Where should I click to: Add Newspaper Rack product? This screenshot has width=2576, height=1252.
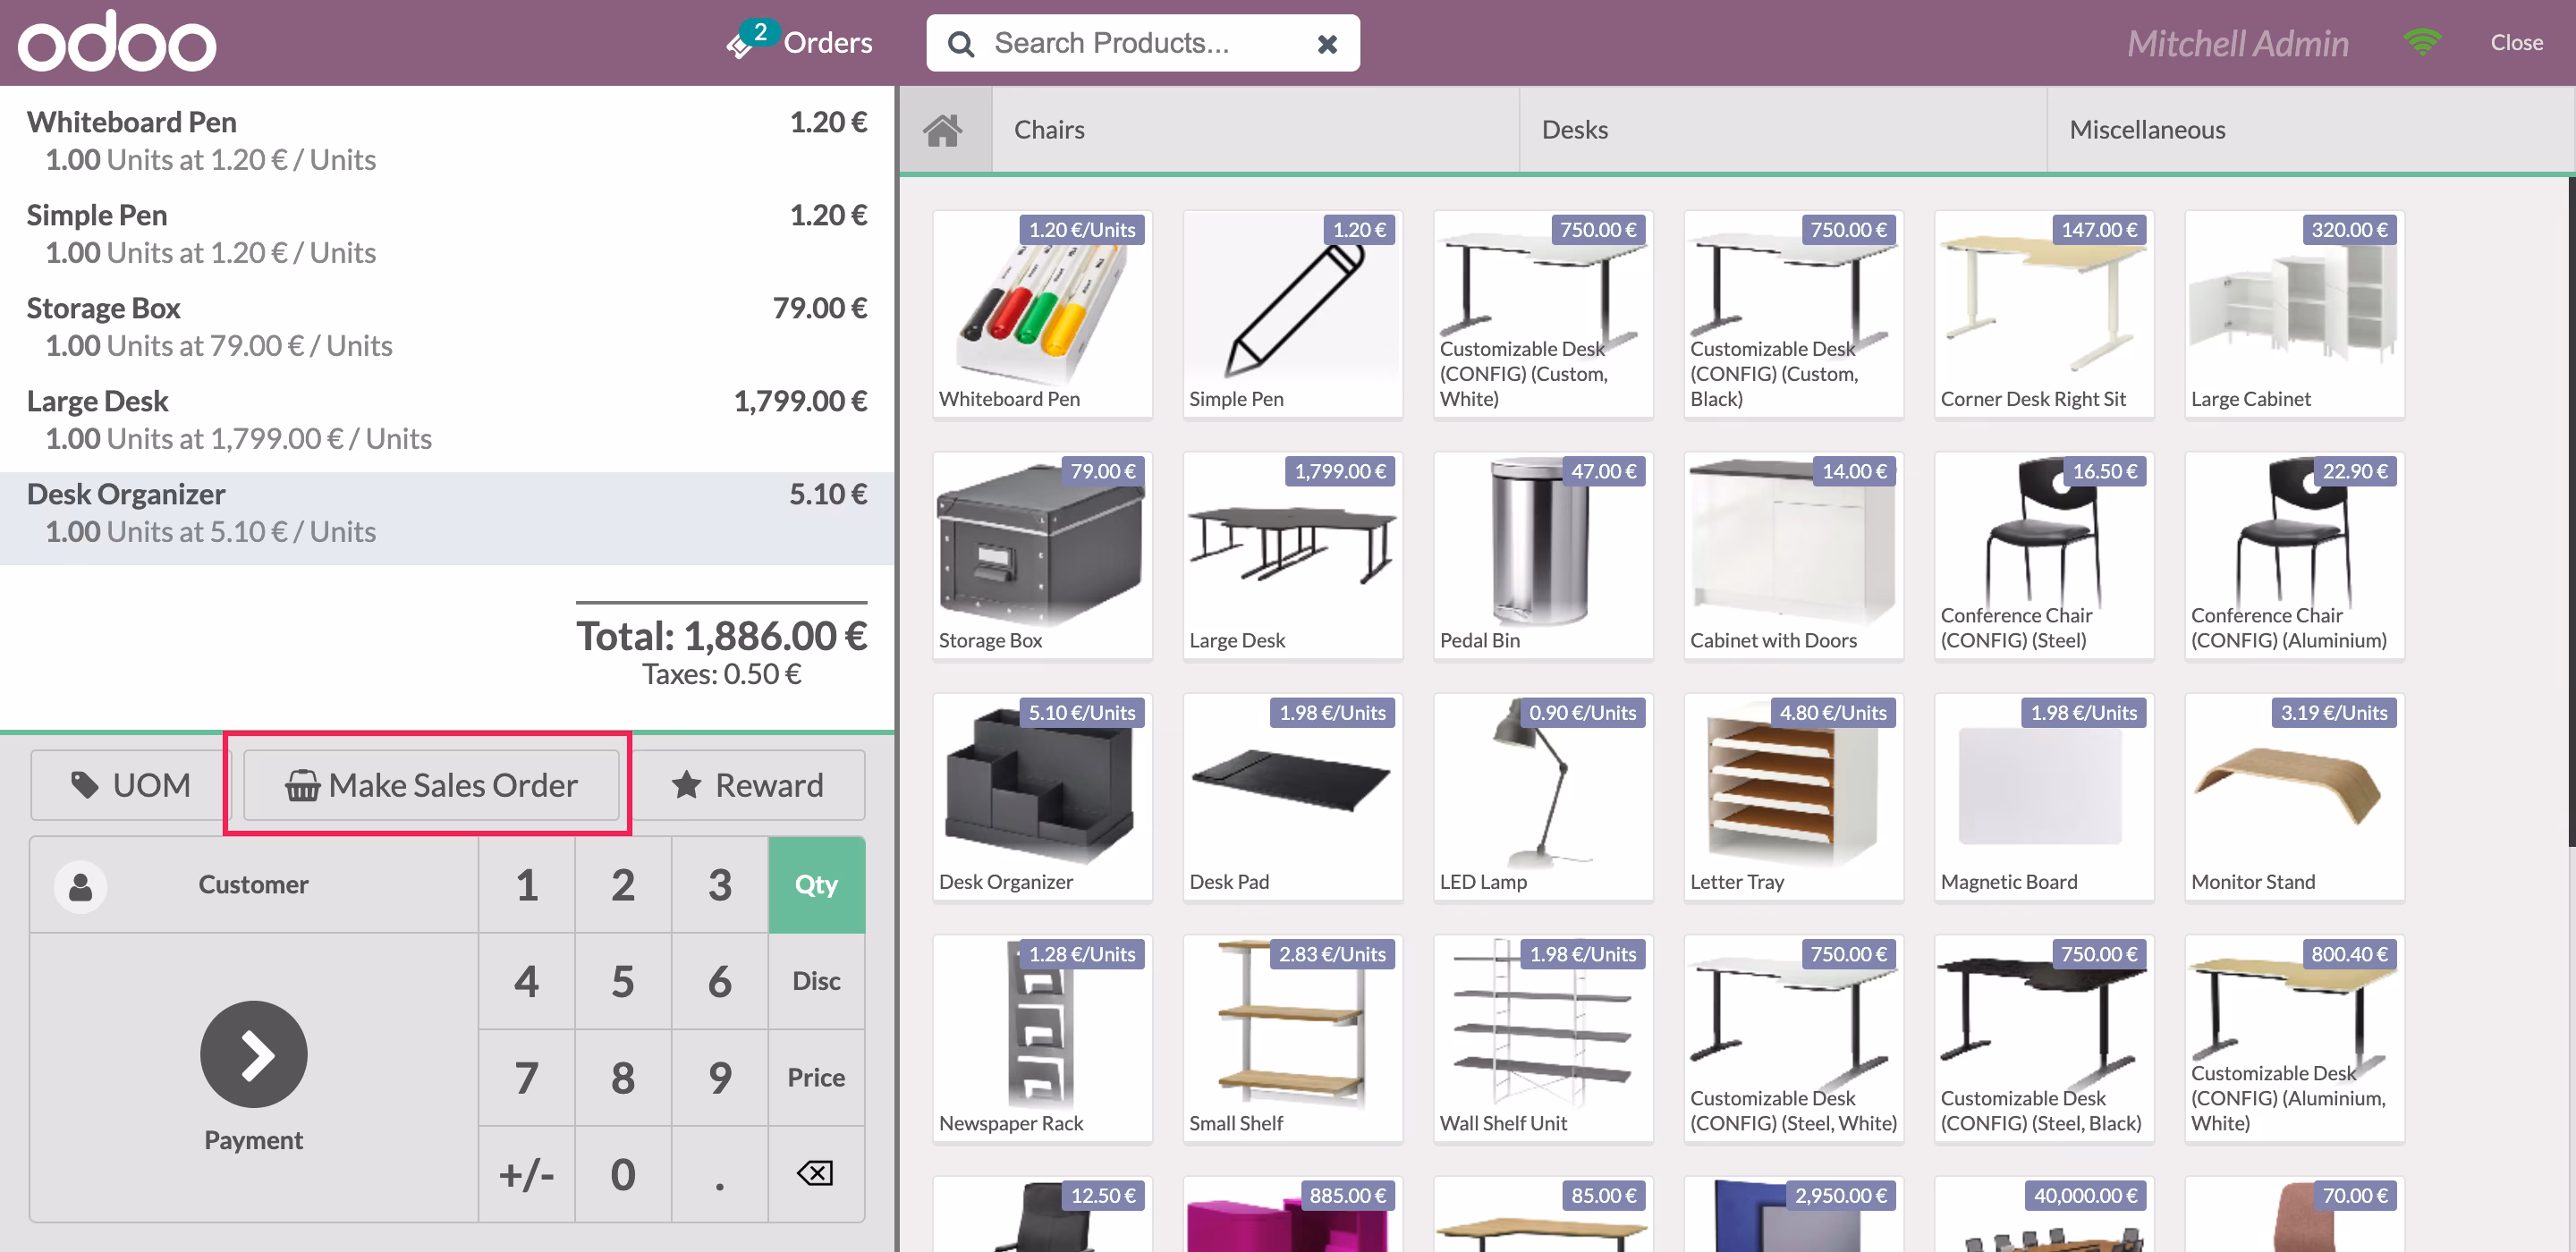coord(1042,1039)
